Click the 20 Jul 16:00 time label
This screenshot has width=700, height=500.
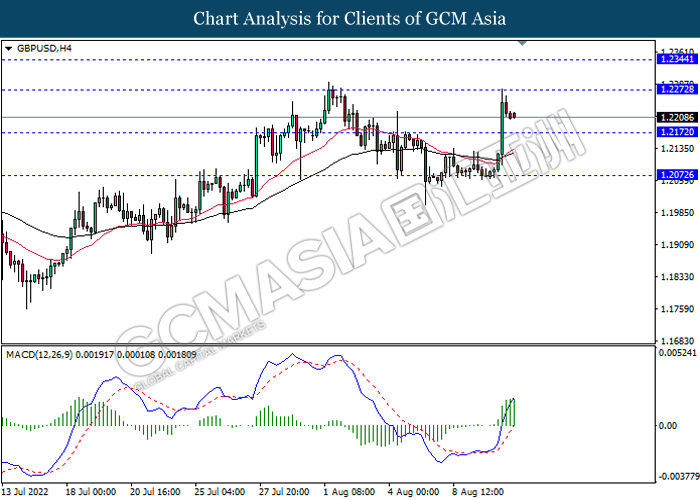coord(155,492)
